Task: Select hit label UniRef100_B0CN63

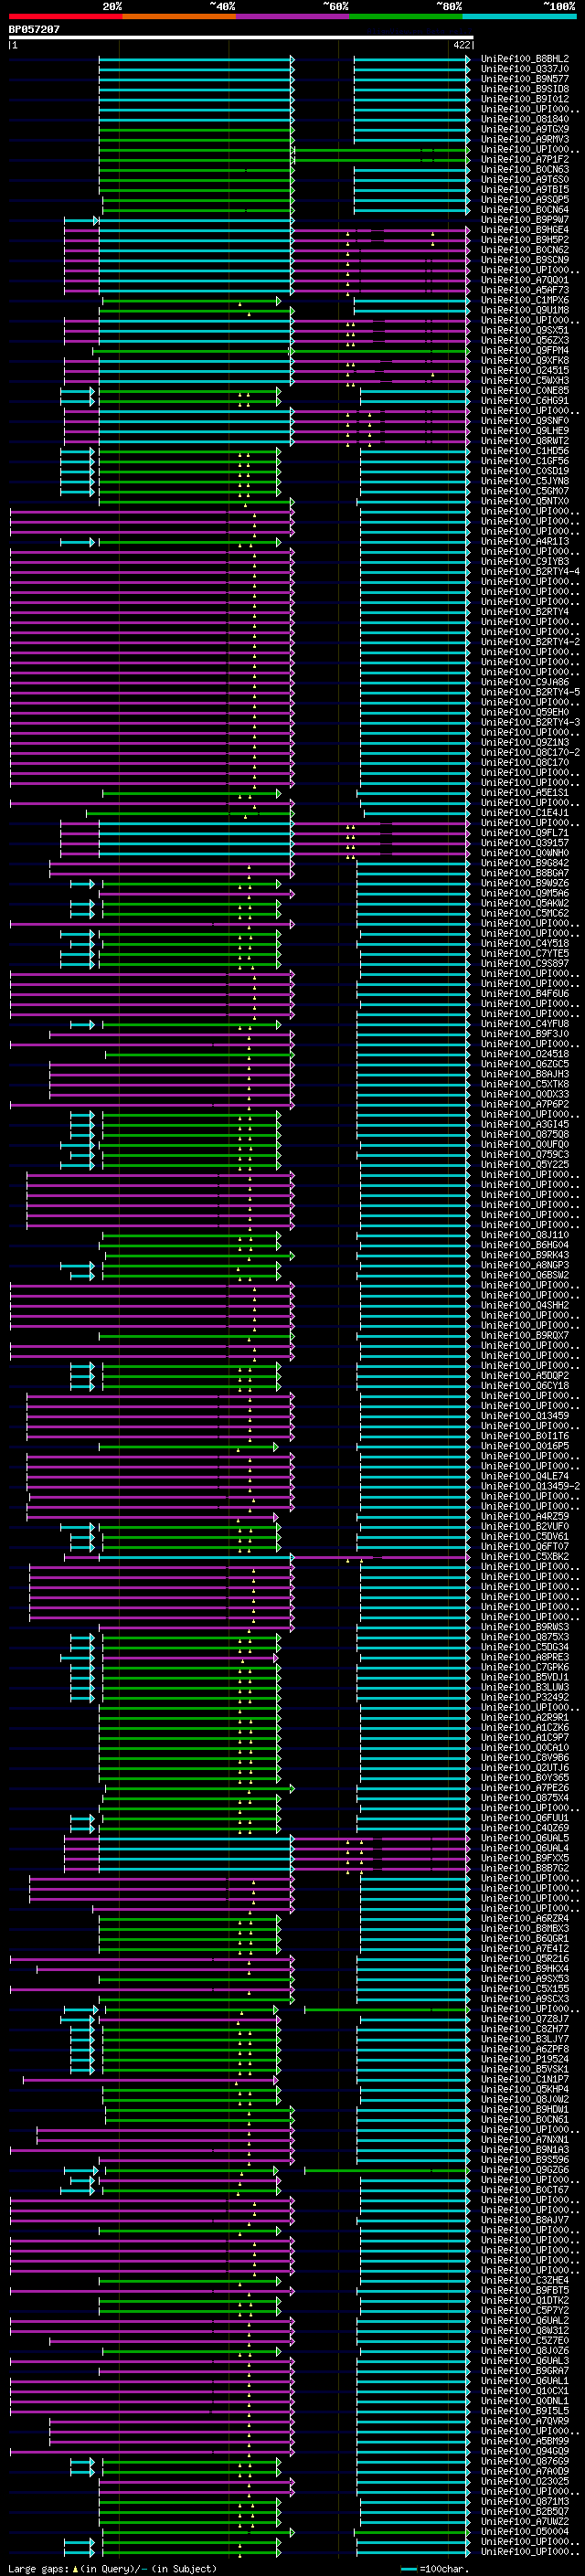Action: [525, 169]
